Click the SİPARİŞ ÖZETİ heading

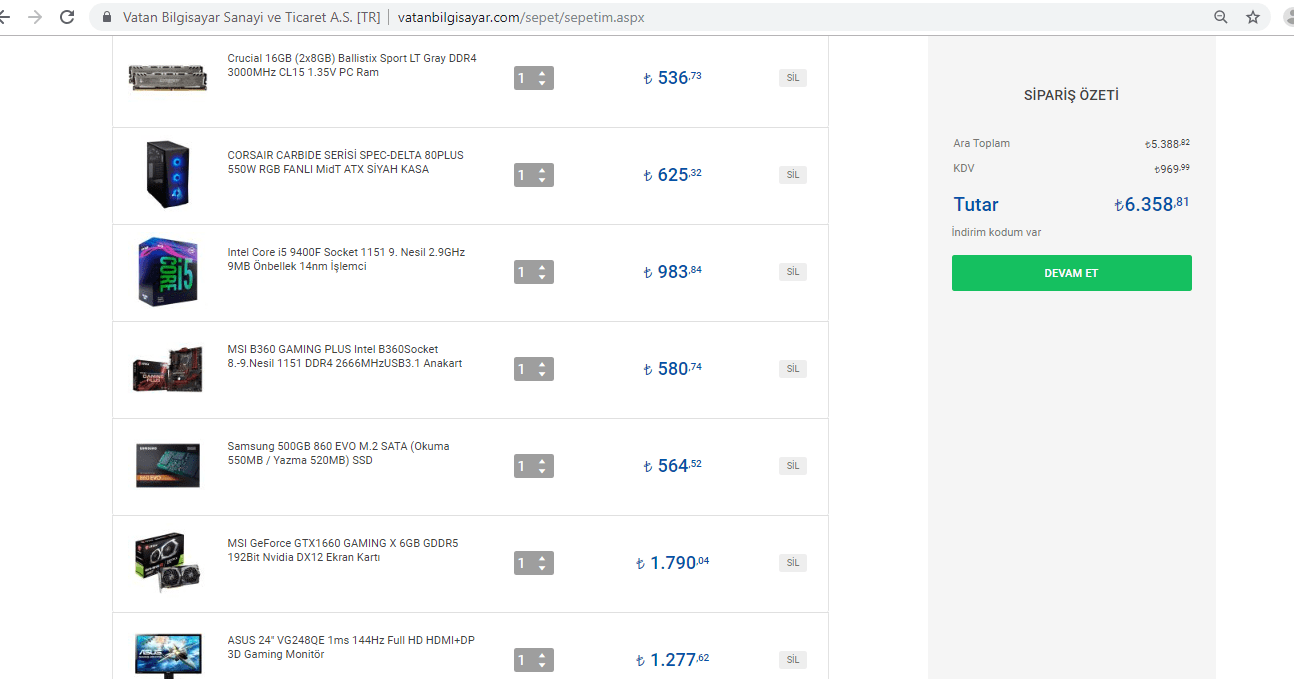[1071, 96]
